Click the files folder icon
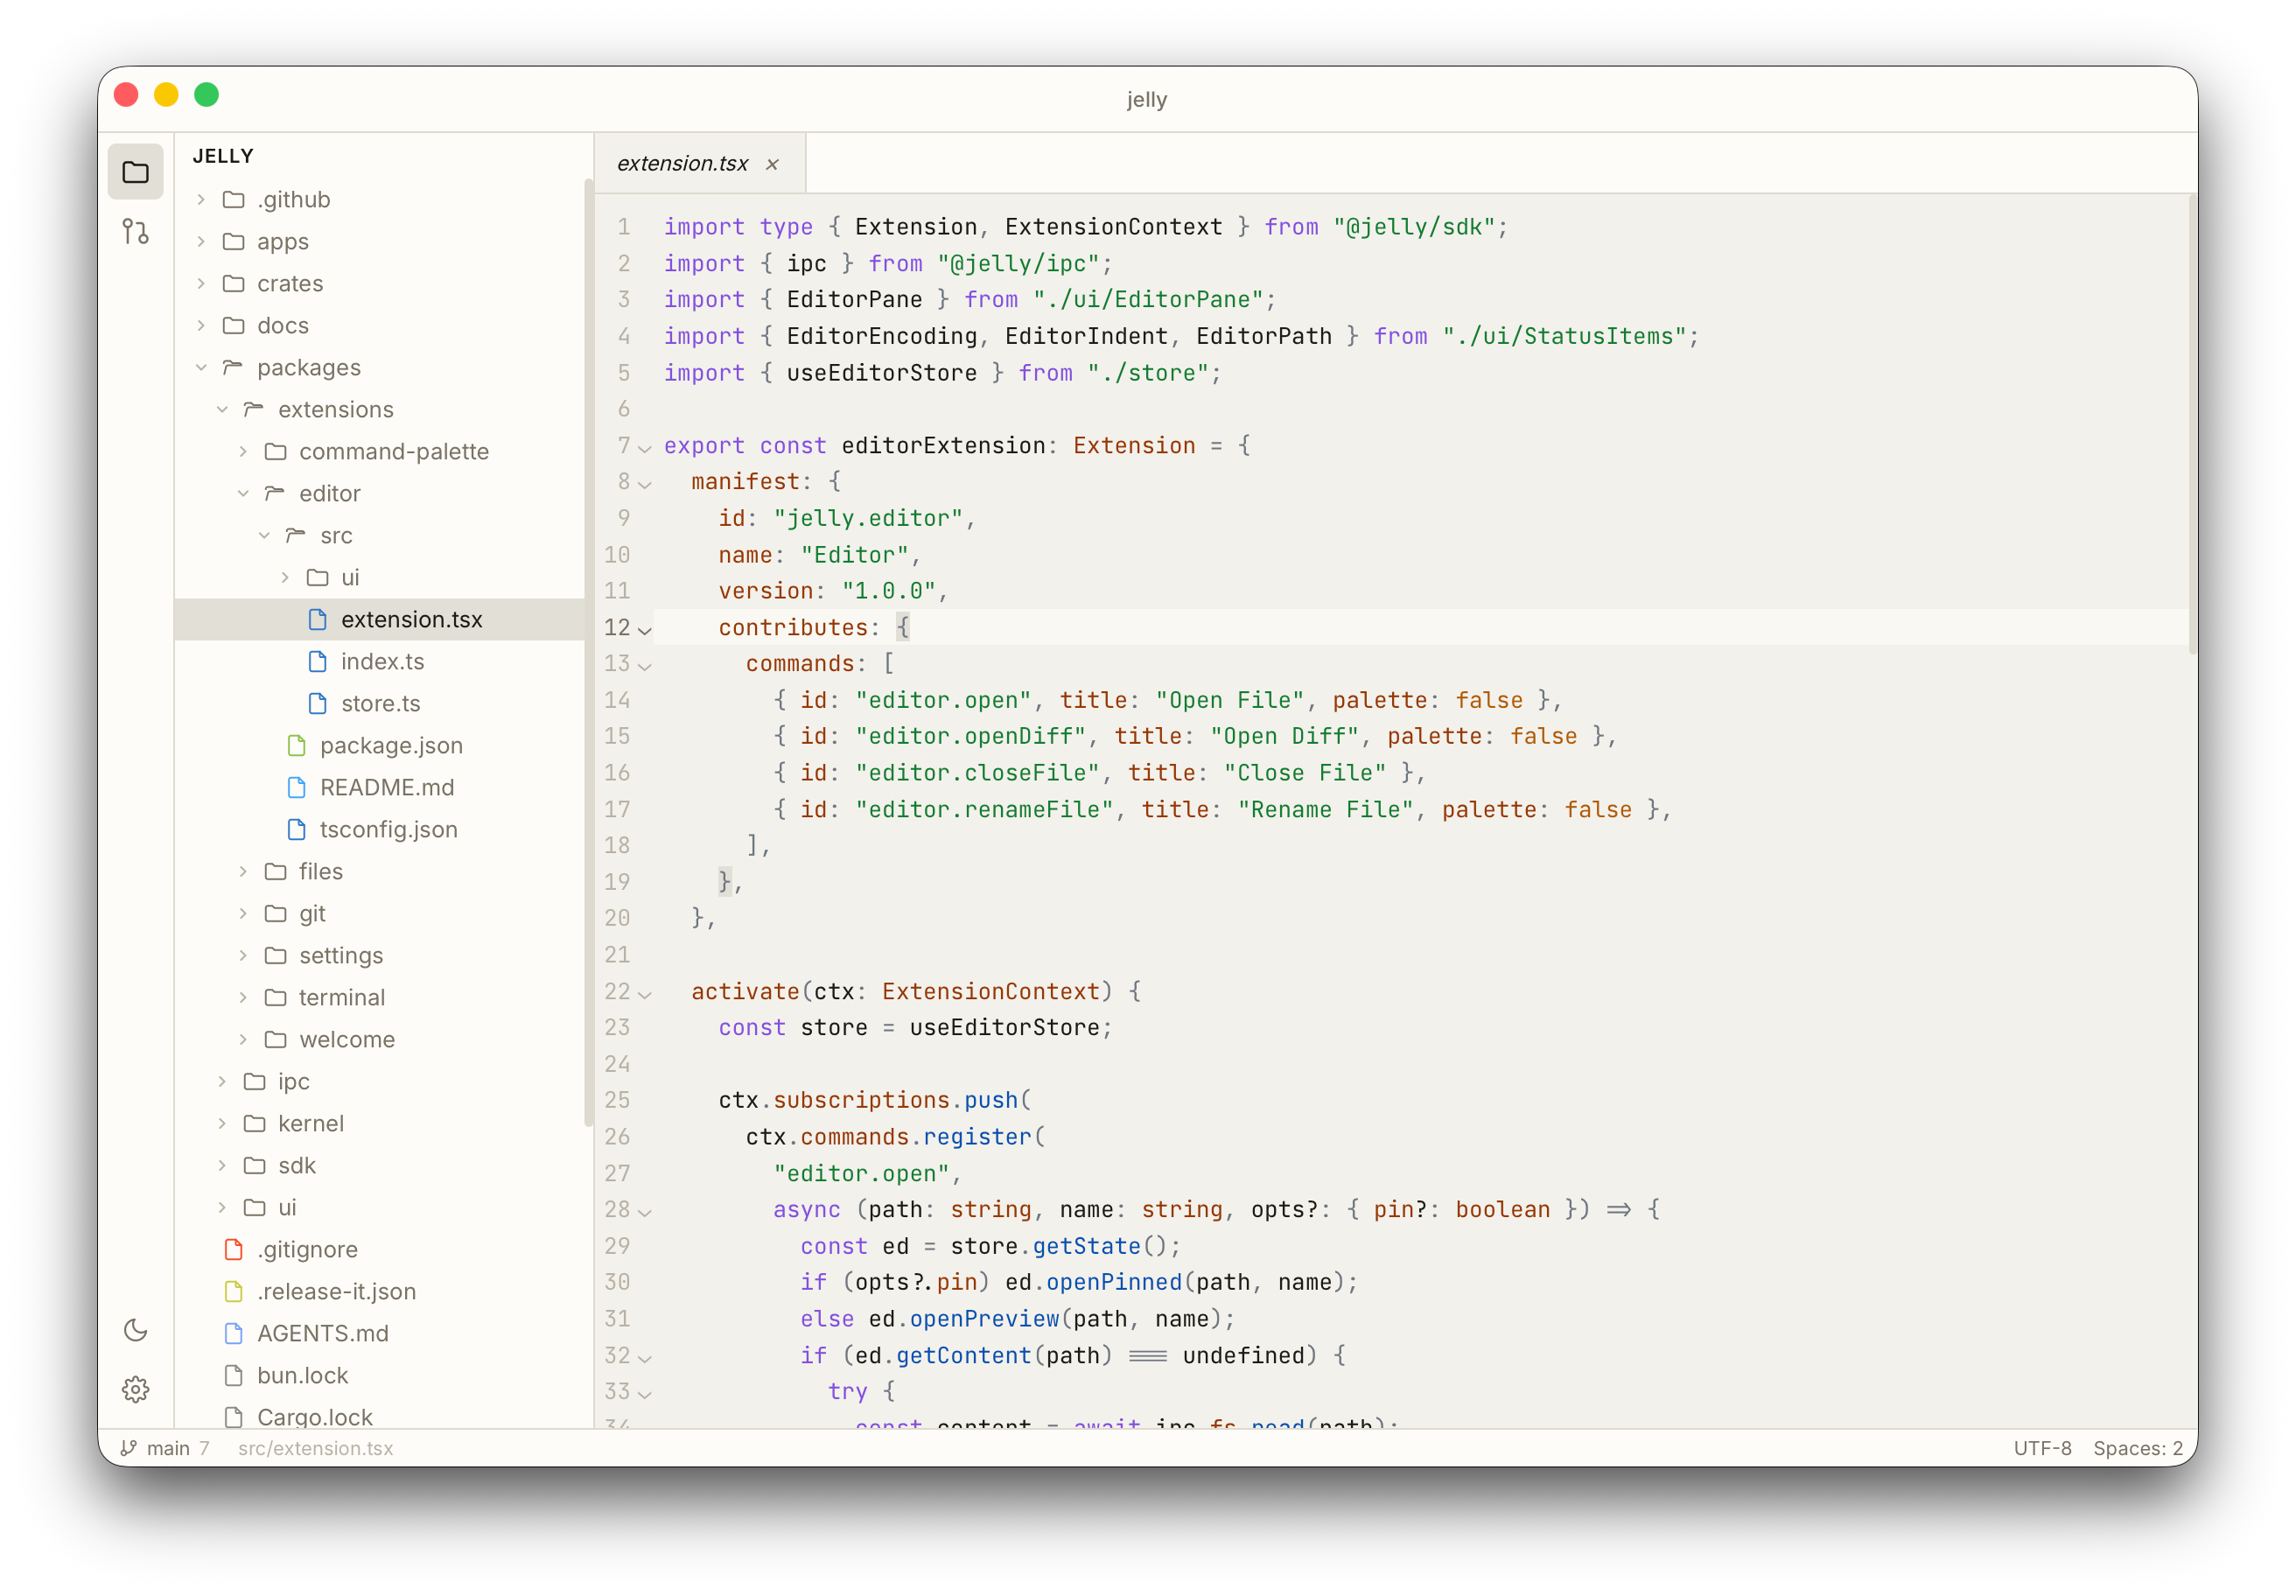The height and width of the screenshot is (1596, 2296). (276, 871)
